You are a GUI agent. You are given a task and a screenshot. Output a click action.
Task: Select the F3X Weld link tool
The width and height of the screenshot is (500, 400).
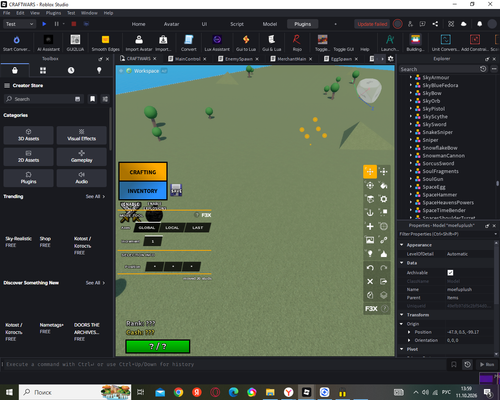coord(384,240)
